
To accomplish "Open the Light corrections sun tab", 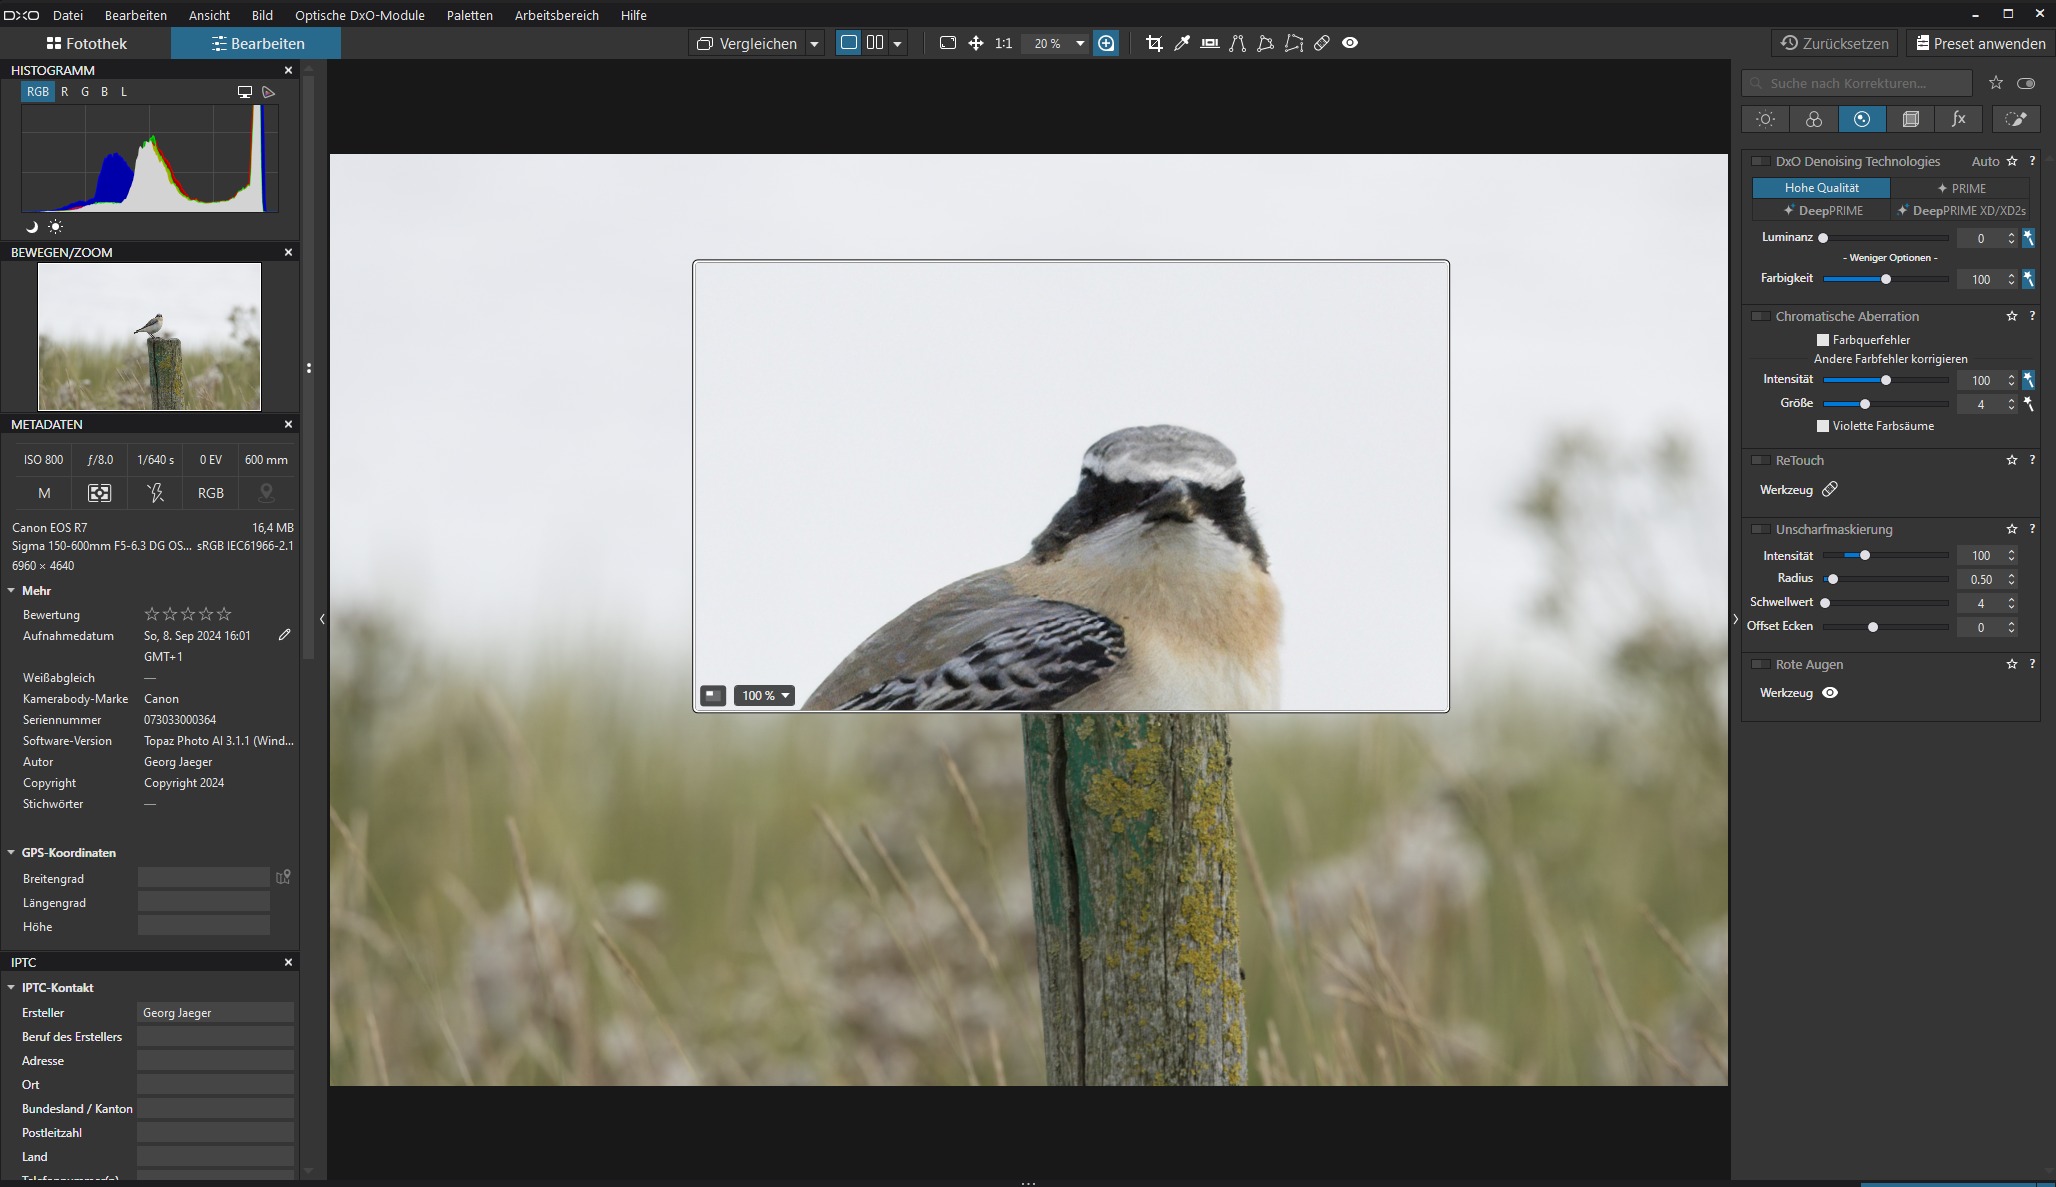I will pos(1766,119).
